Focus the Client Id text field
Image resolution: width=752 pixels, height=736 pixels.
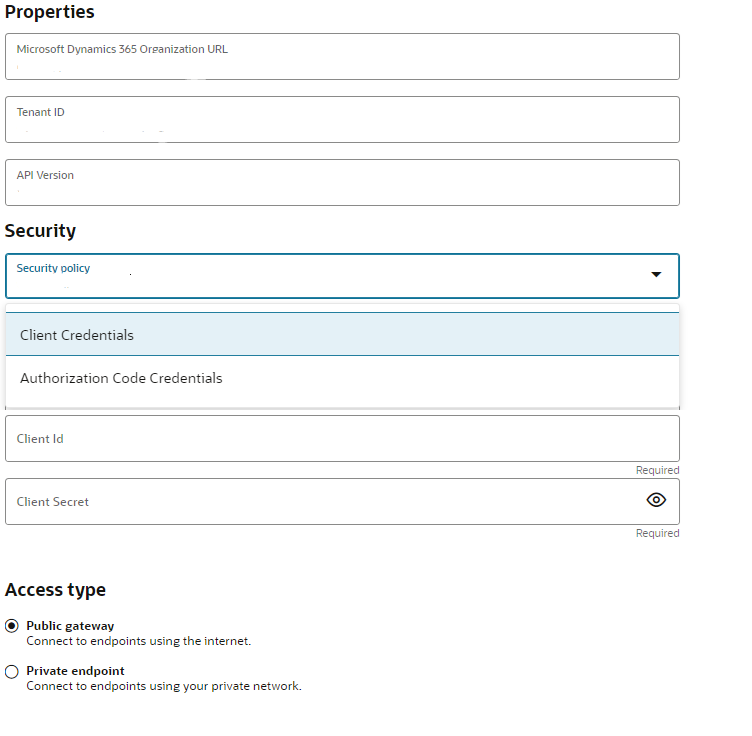click(342, 439)
